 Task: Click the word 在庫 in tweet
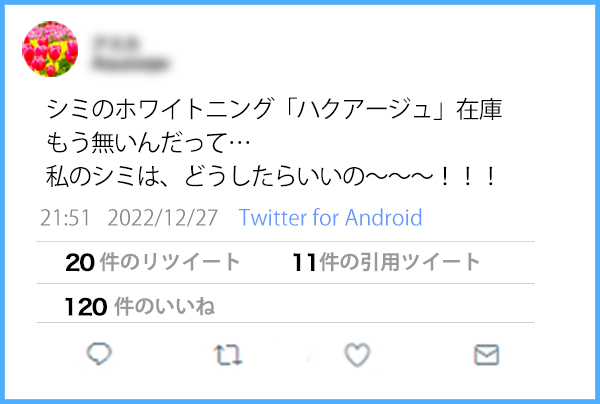tap(479, 109)
